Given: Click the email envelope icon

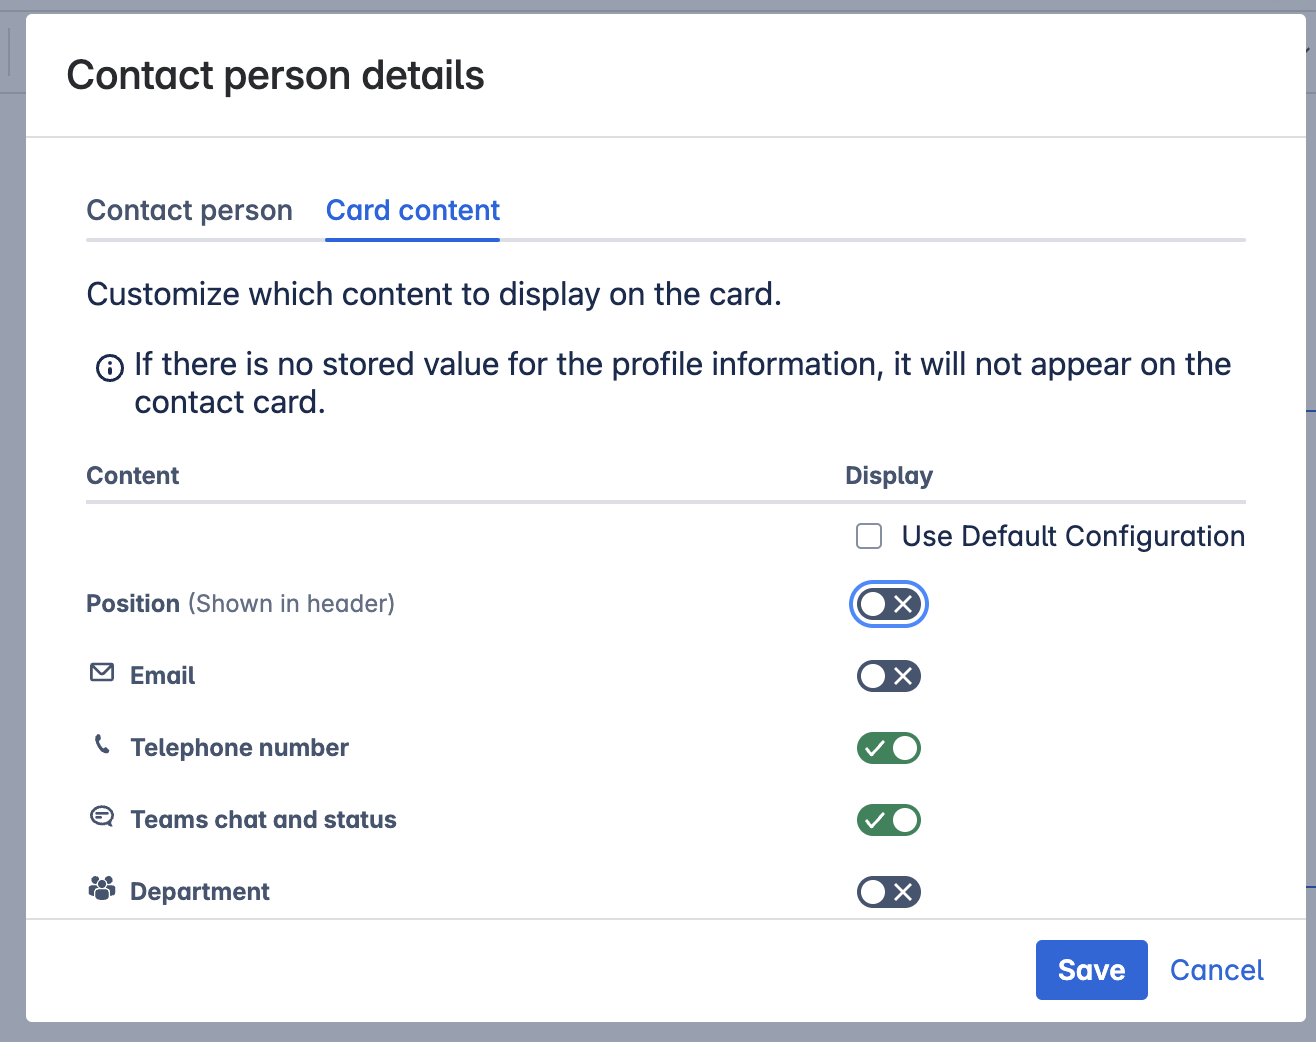Looking at the screenshot, I should point(101,672).
